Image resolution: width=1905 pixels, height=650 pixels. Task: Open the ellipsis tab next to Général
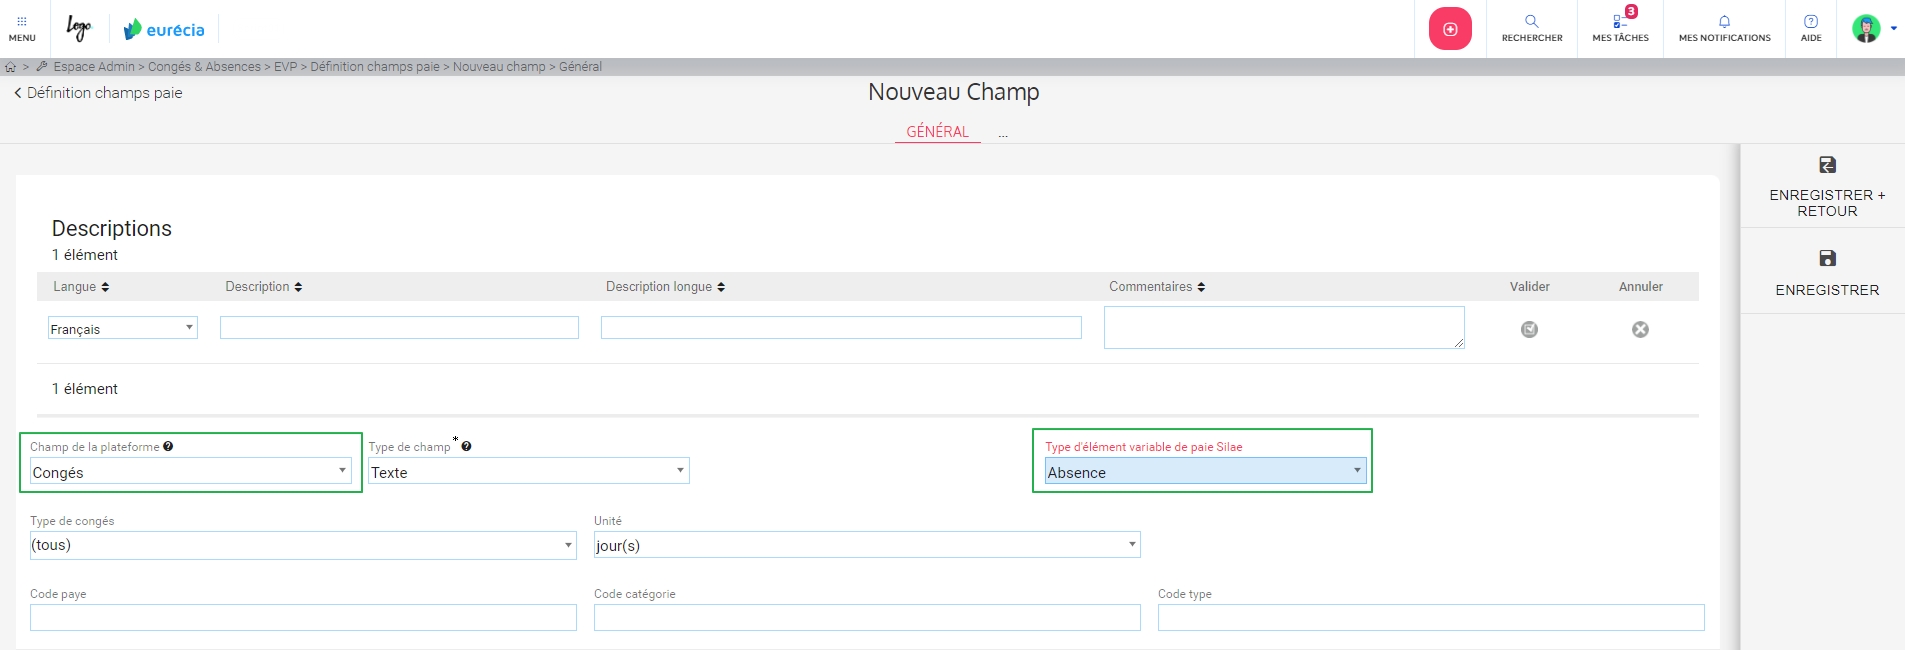tap(1002, 133)
